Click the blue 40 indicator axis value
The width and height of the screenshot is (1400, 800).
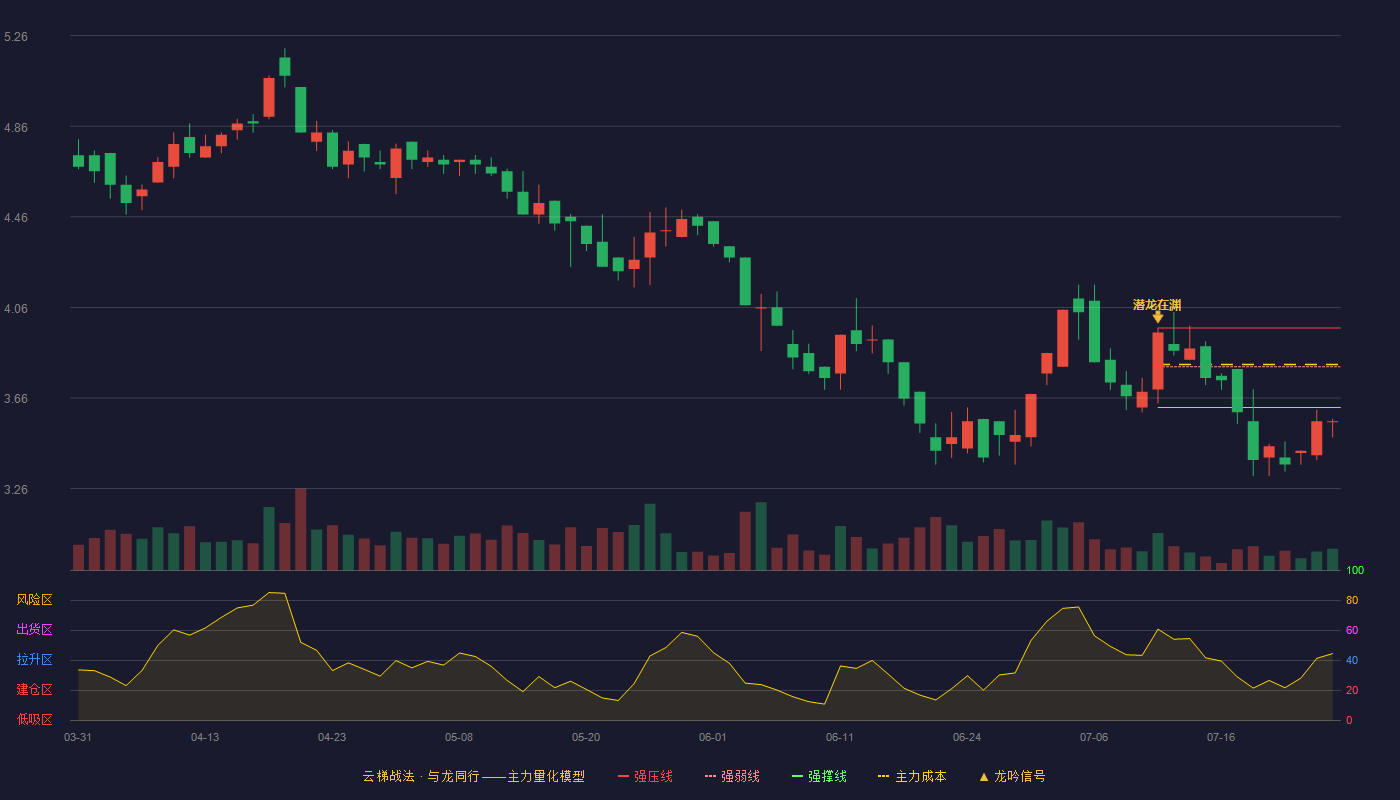click(x=1352, y=660)
